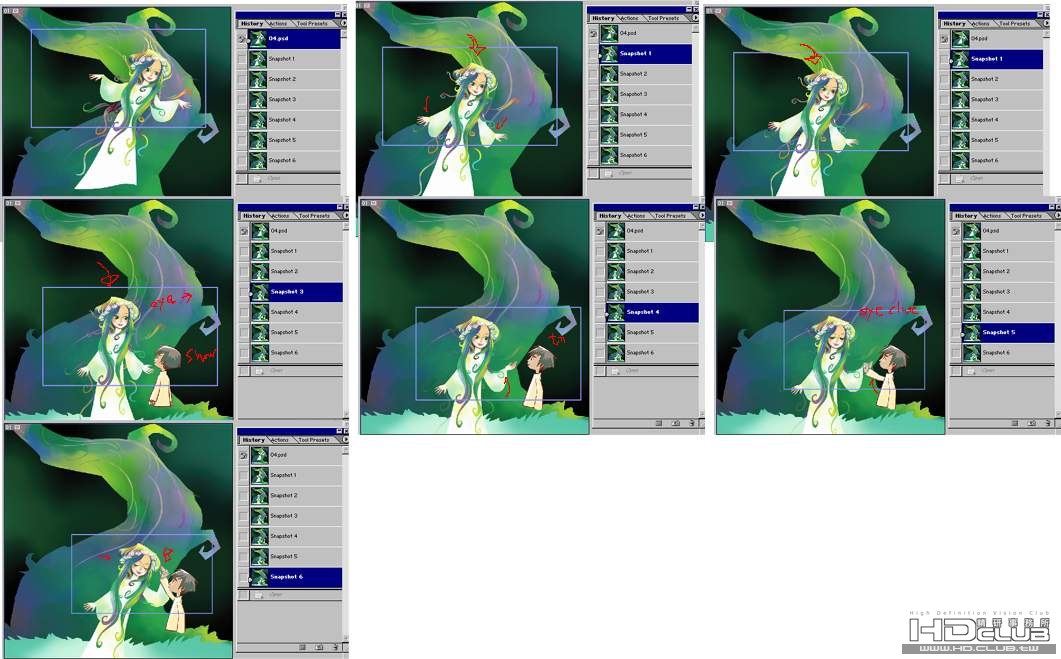Click trash icon in panel with Snapshot 5 highlighted
1061x659 pixels.
pos(1047,423)
